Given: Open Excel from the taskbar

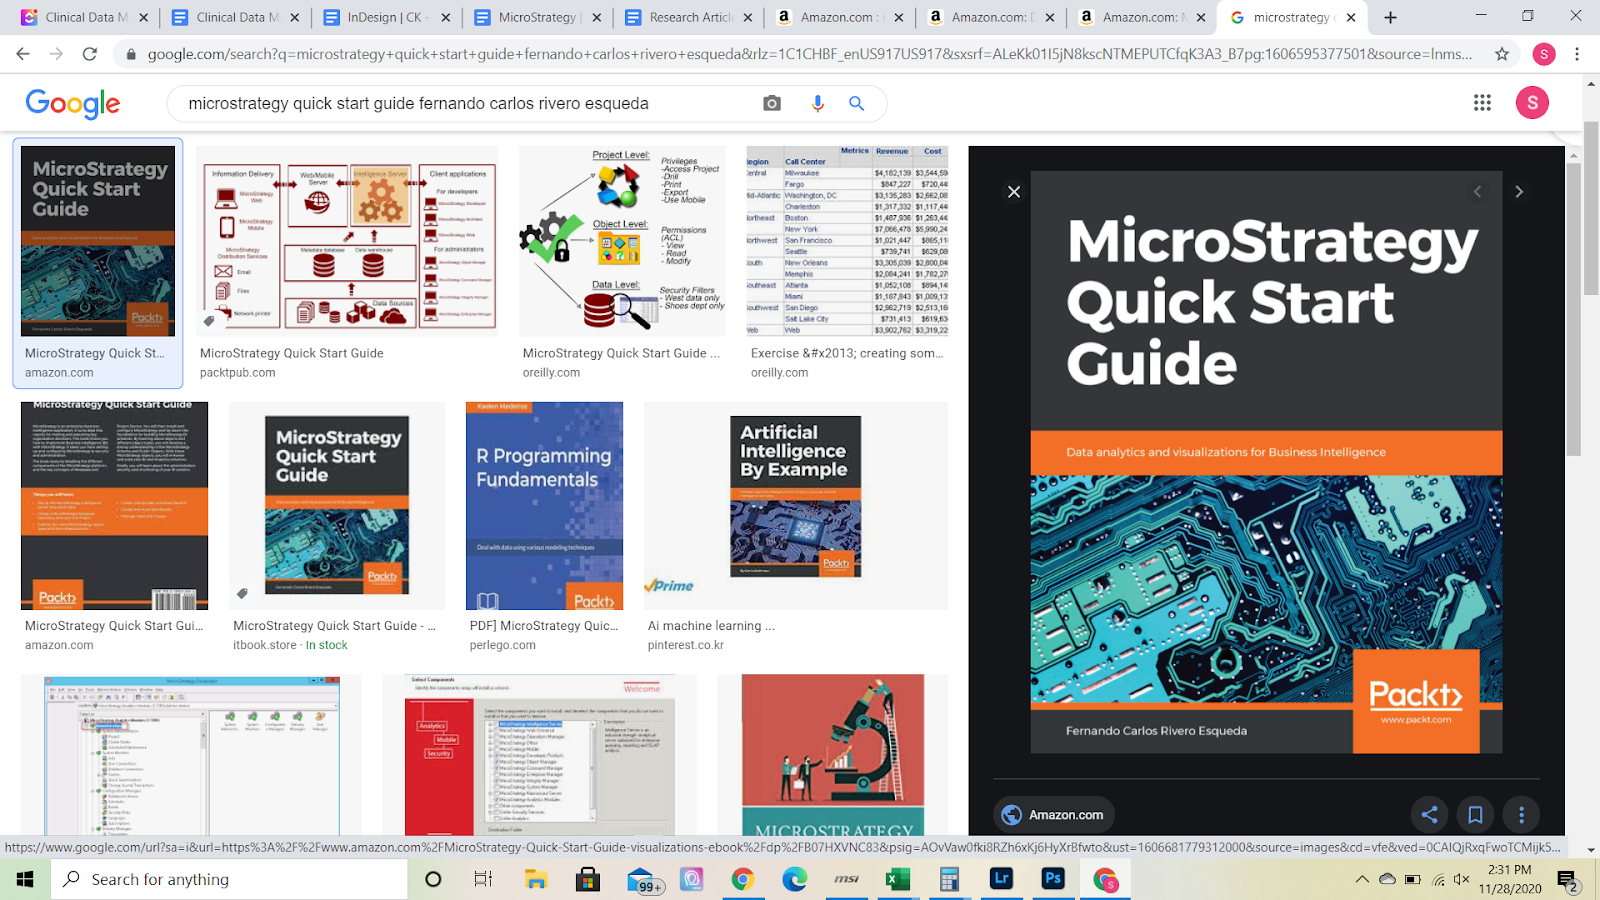Looking at the screenshot, I should point(898,879).
